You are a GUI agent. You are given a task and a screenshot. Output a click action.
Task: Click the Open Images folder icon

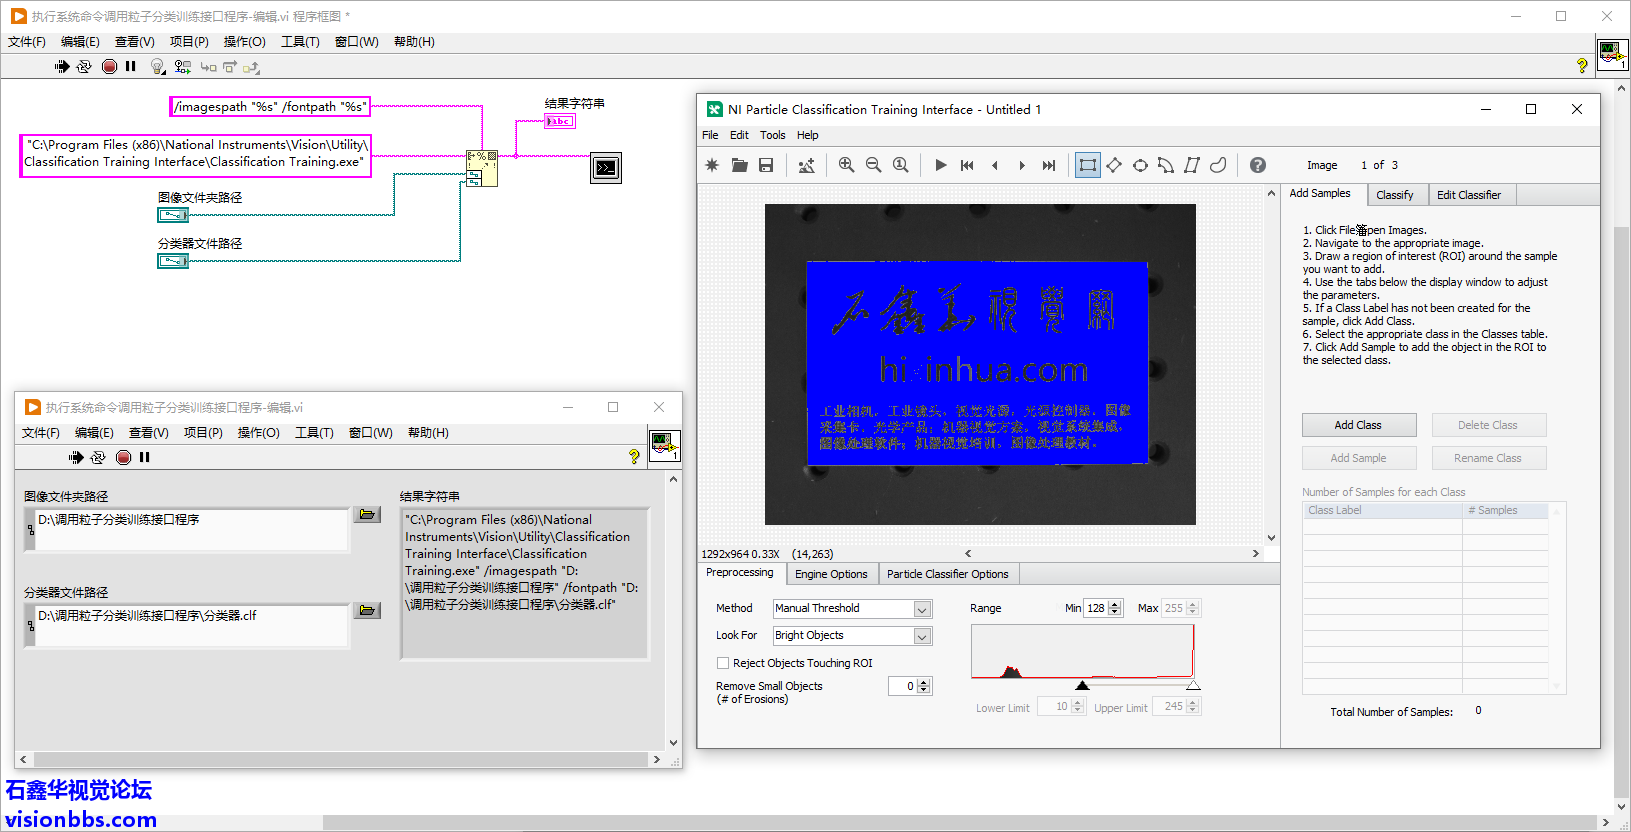(x=739, y=165)
